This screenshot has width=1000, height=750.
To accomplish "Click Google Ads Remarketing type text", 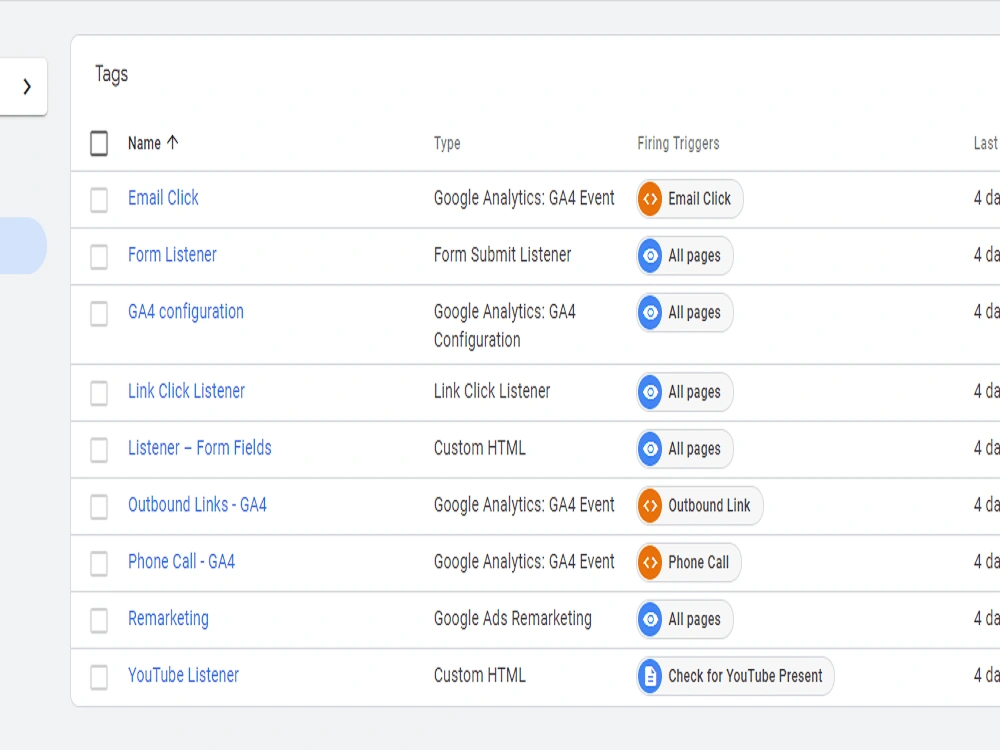I will click(x=513, y=619).
